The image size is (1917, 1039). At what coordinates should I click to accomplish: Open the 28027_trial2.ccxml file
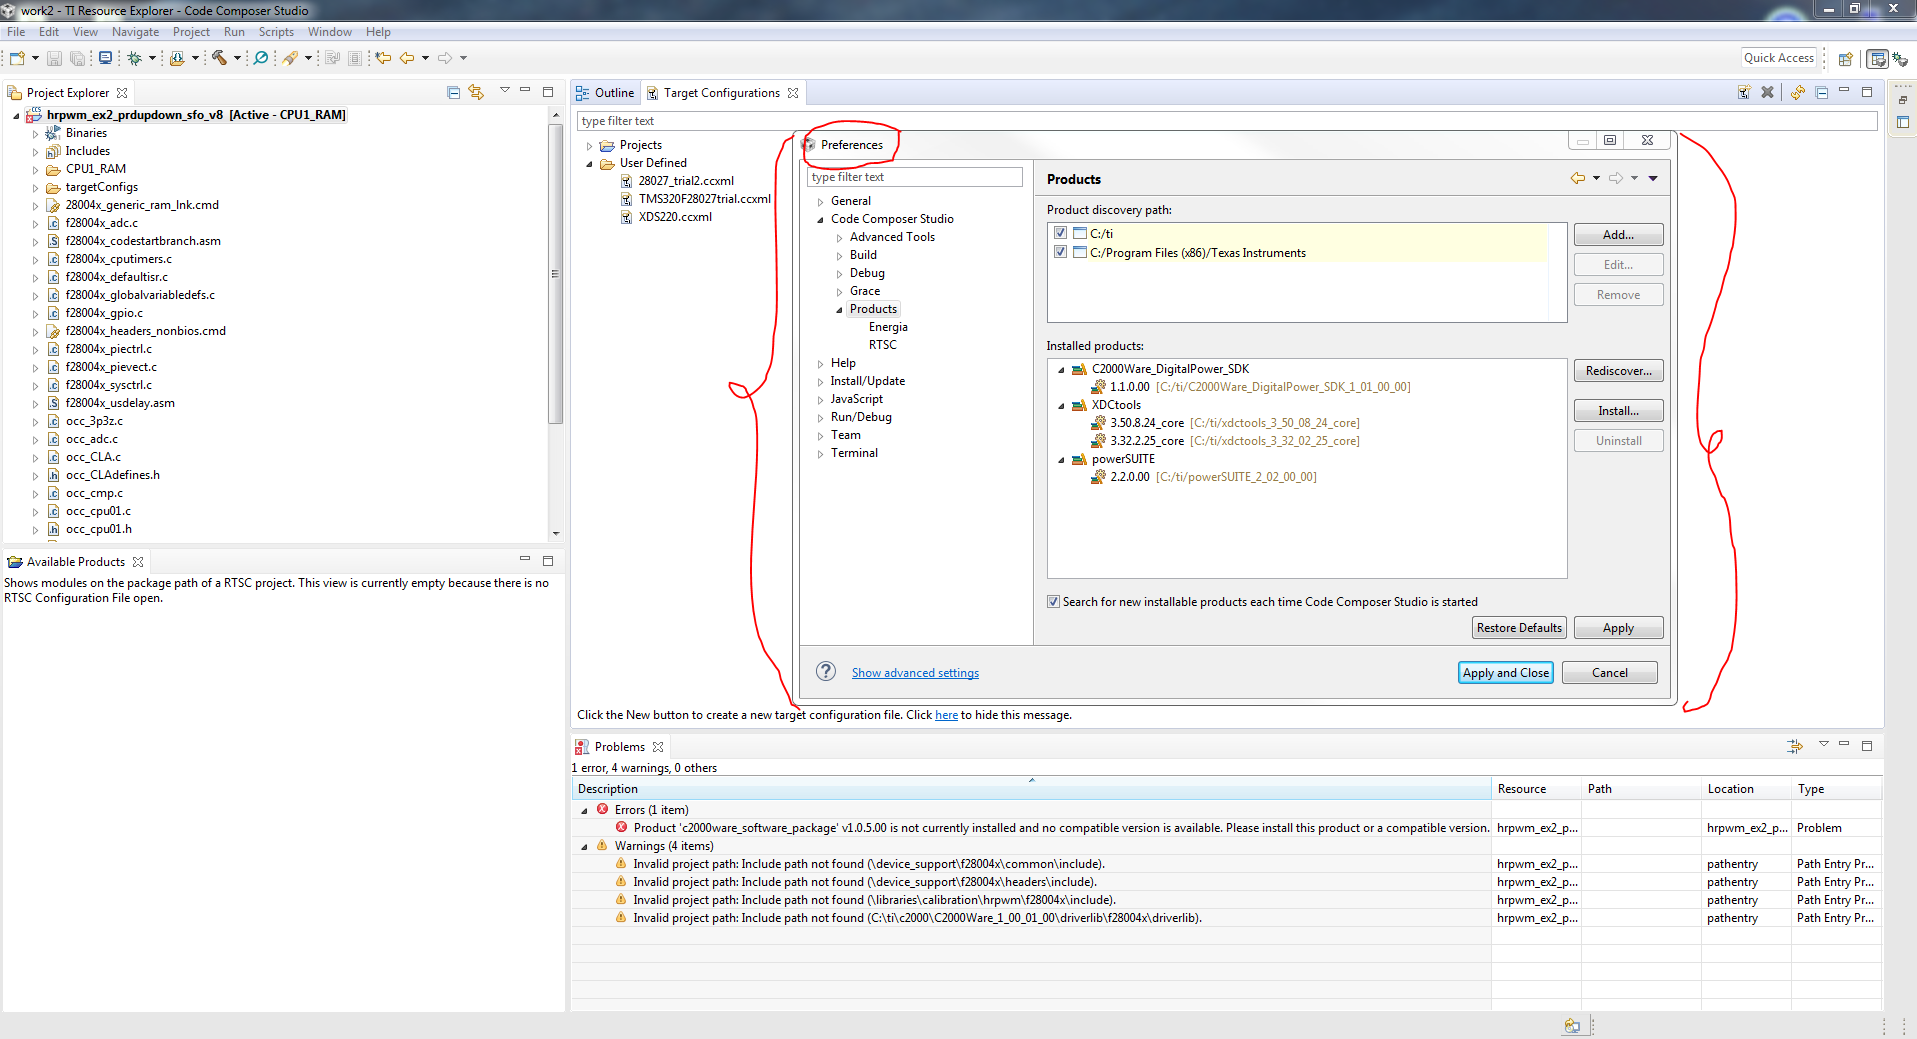click(x=686, y=181)
